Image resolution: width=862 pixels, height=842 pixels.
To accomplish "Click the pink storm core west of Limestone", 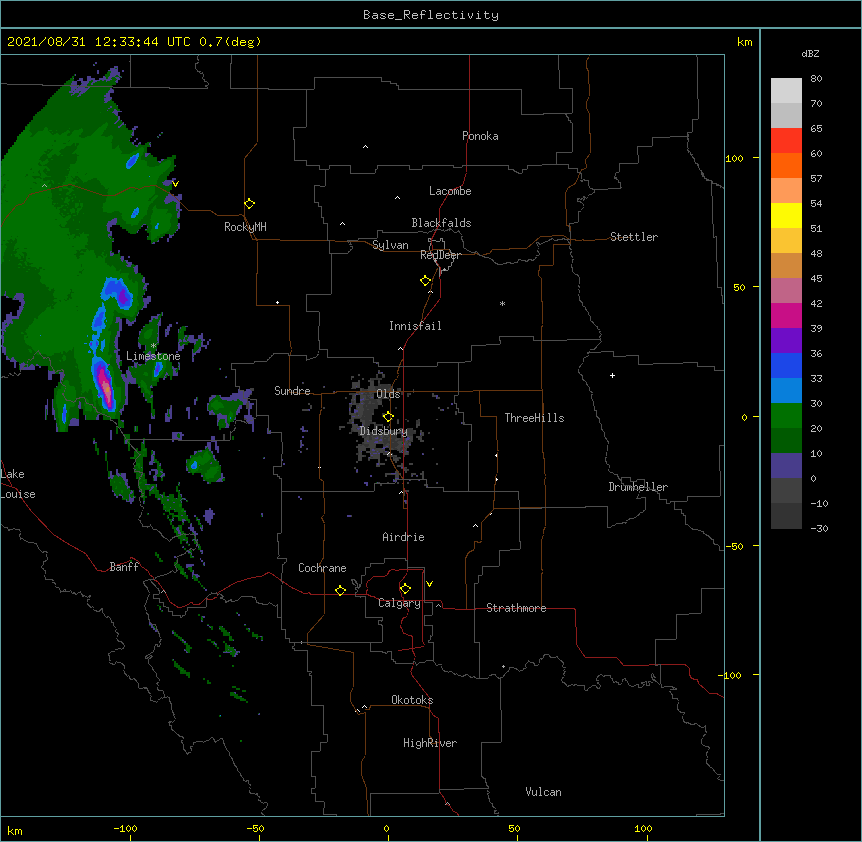I will coord(106,387).
